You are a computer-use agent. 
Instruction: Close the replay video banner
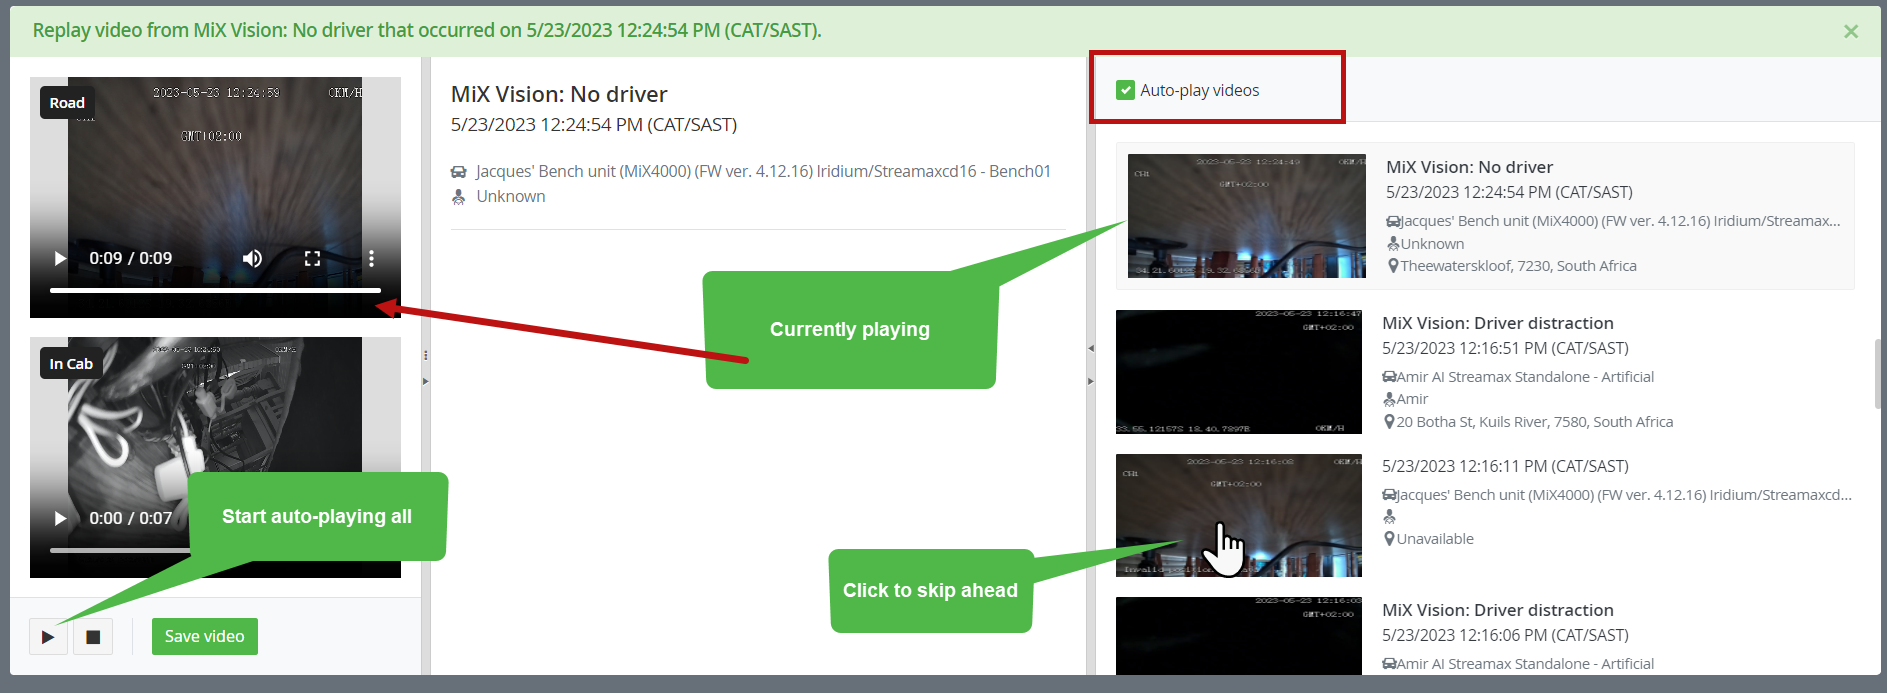click(1851, 31)
